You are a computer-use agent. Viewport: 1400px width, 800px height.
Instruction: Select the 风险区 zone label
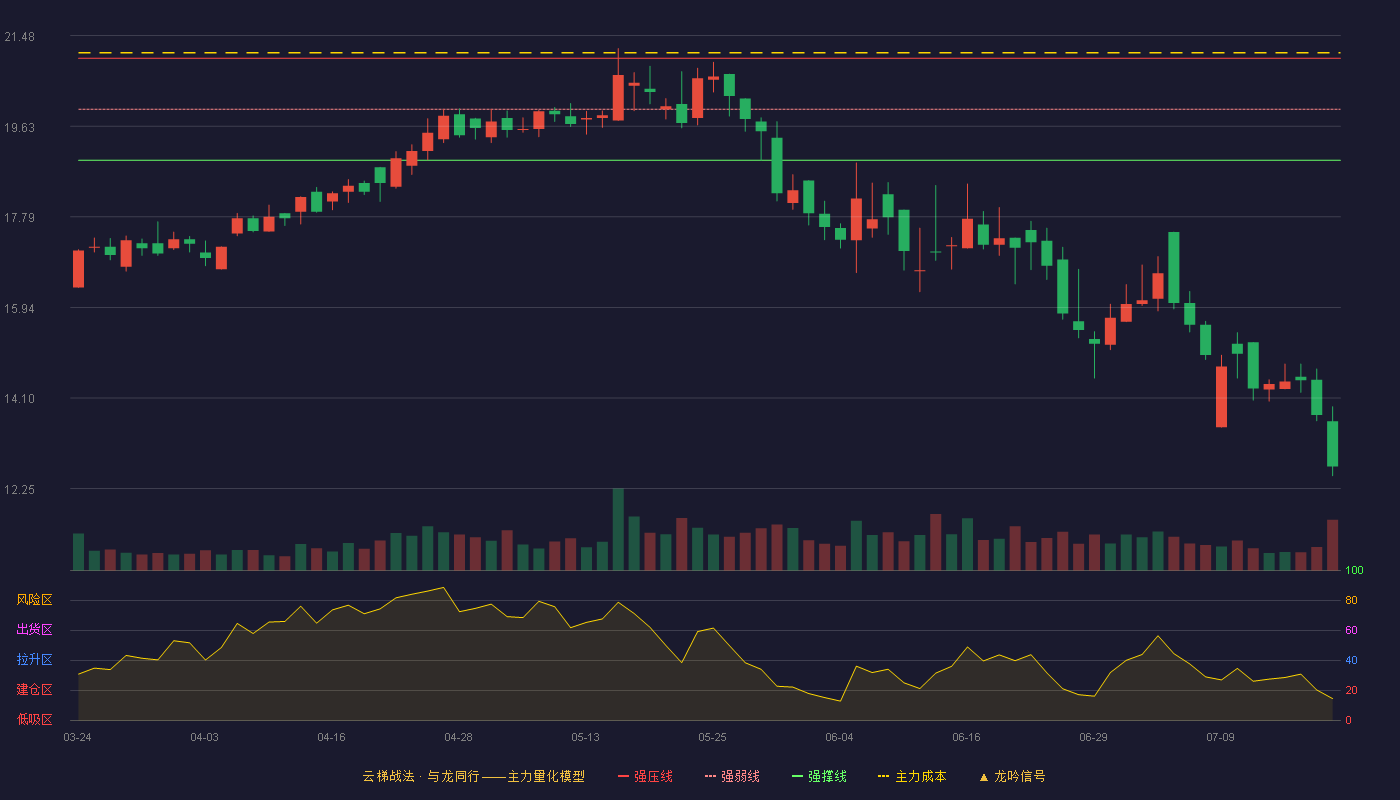[x=34, y=600]
